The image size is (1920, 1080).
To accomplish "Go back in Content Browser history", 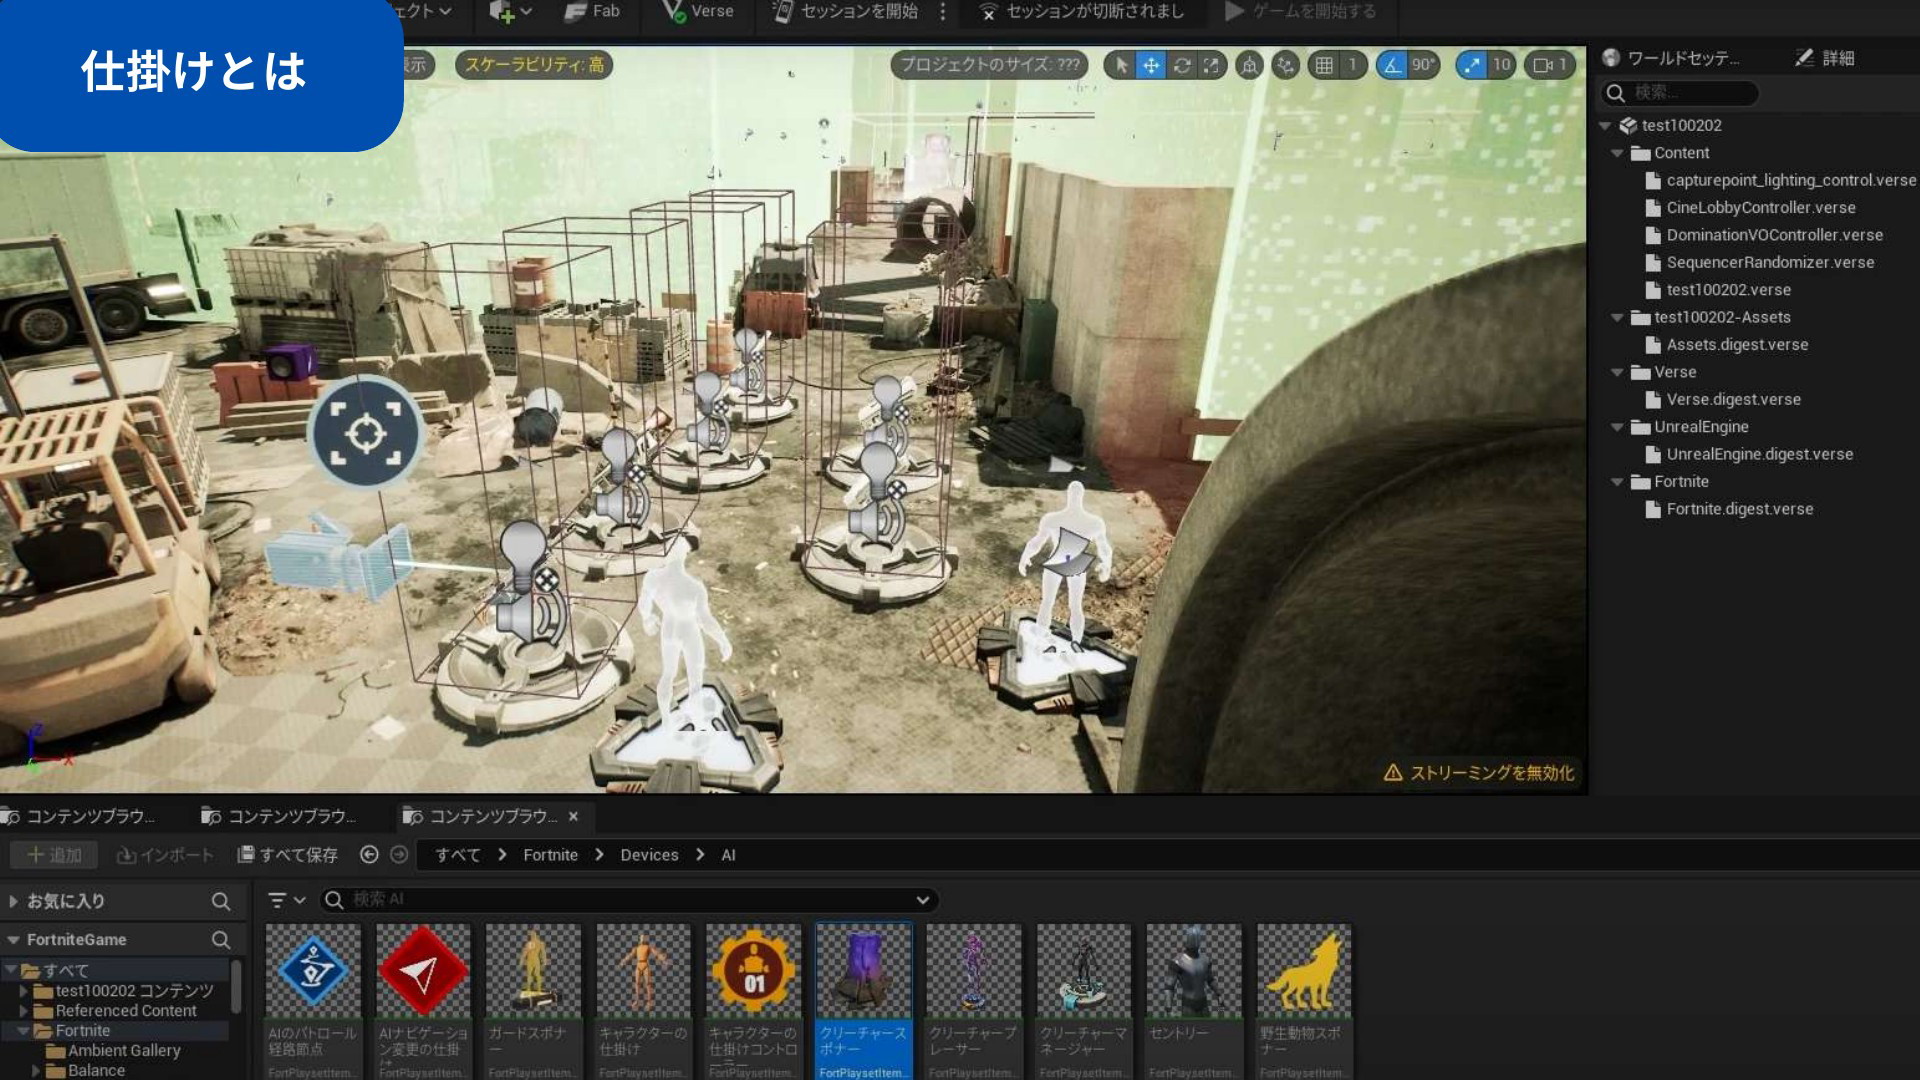I will [369, 855].
